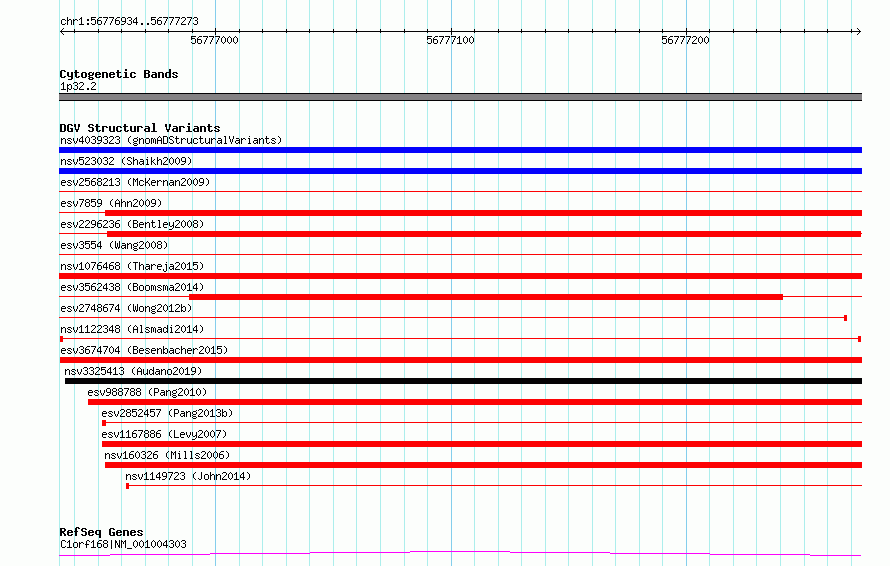Click the RefSeq Genes track title
Image resolution: width=890 pixels, height=566 pixels.
click(101, 532)
